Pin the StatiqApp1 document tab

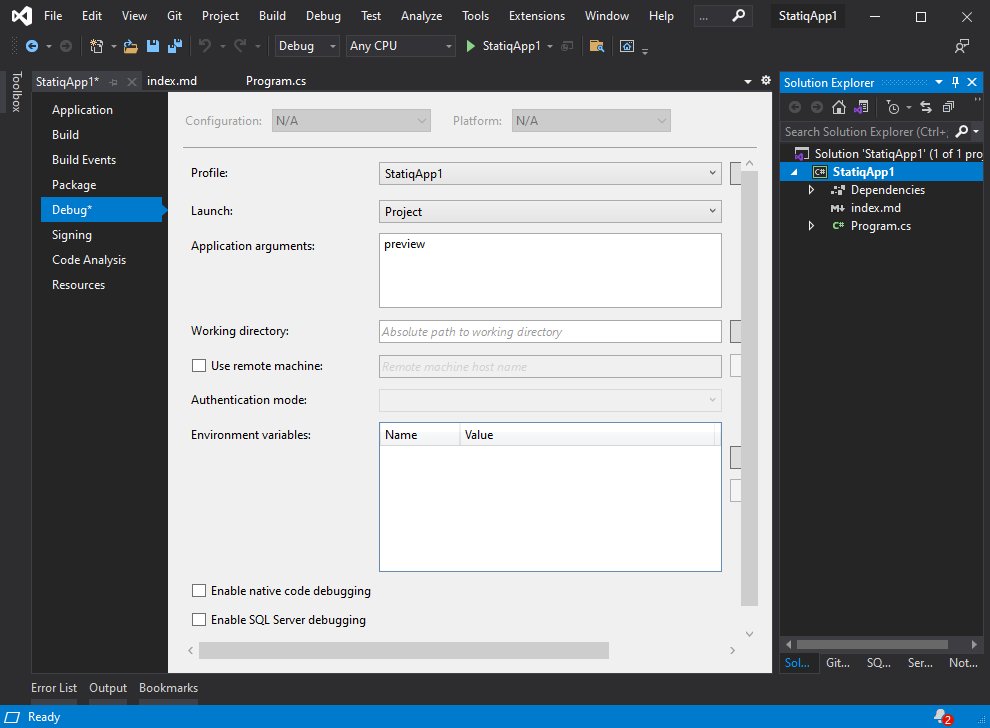pyautogui.click(x=114, y=82)
